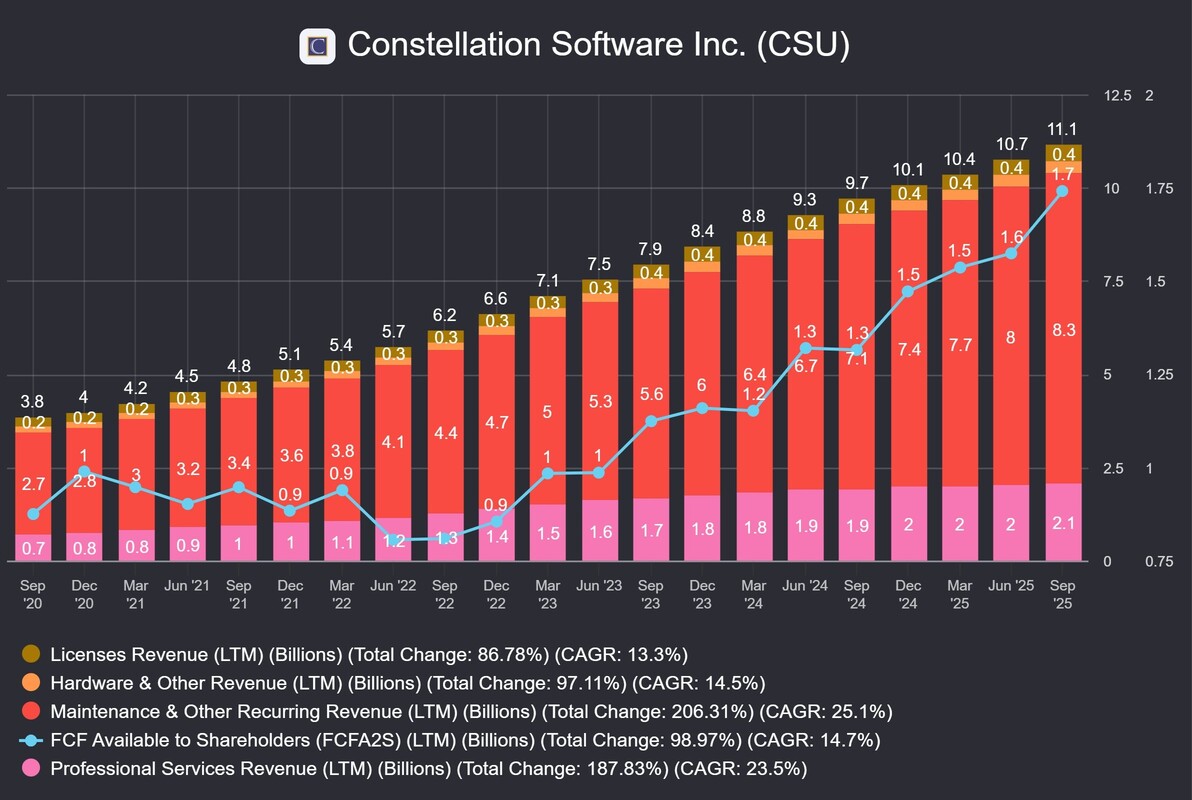Click the 11.1 total label above Sep '25 bar
The image size is (1192, 800).
pyautogui.click(x=1063, y=129)
